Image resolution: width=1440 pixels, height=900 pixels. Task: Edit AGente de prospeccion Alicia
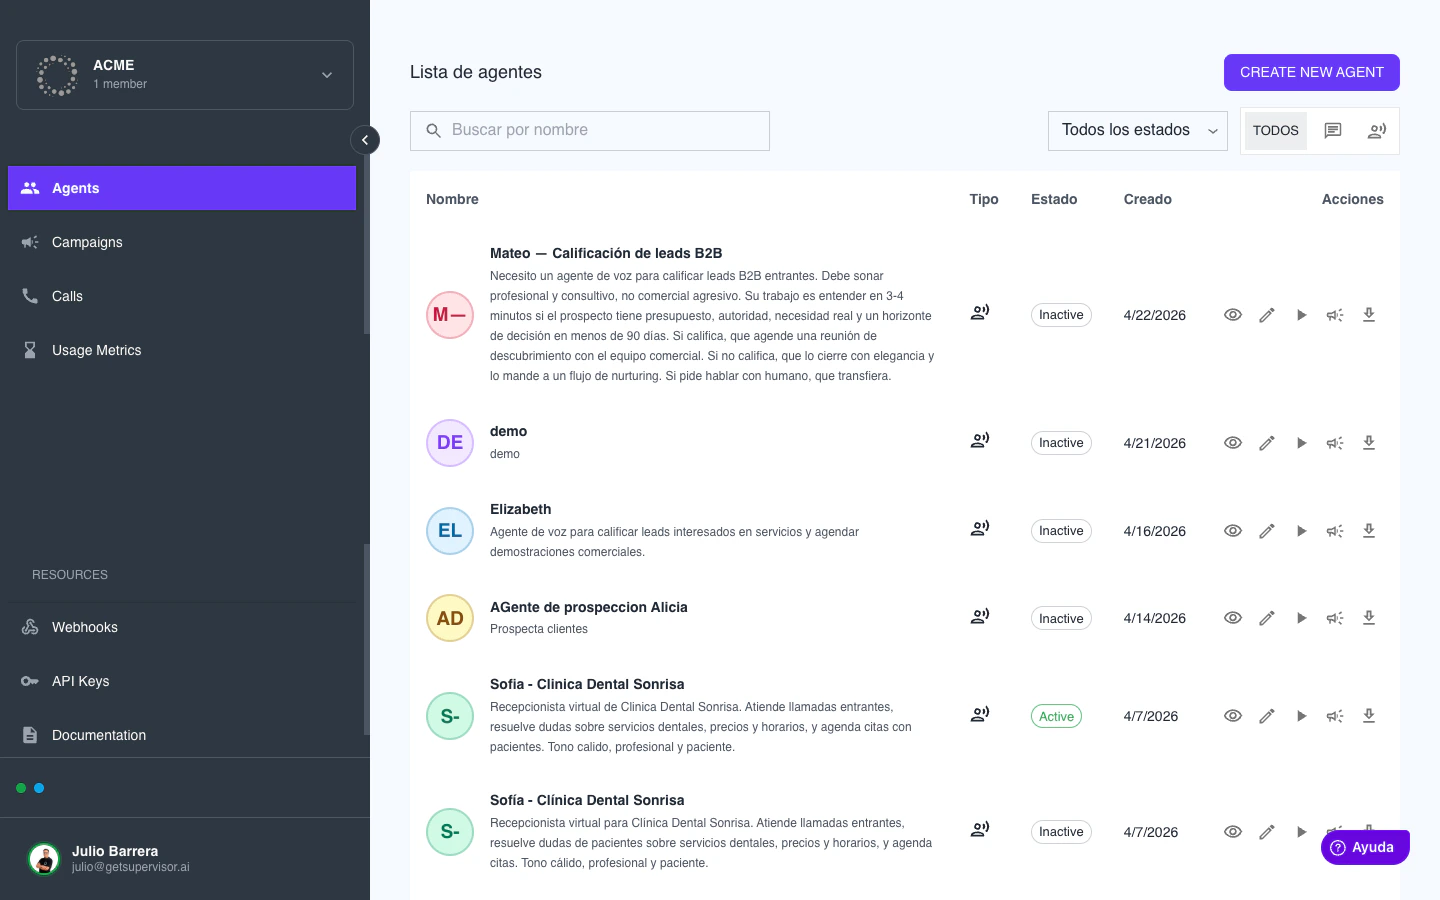tap(1267, 618)
